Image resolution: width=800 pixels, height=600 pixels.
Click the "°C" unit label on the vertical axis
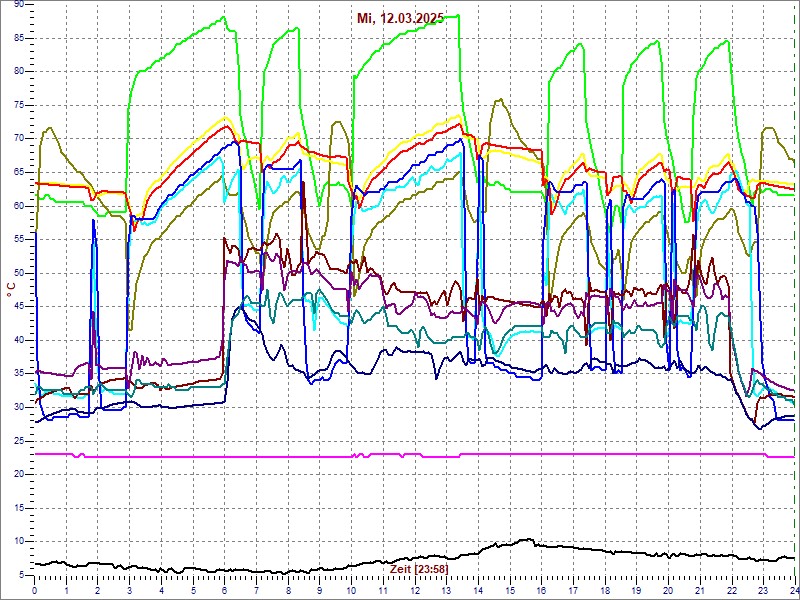[x=11, y=291]
